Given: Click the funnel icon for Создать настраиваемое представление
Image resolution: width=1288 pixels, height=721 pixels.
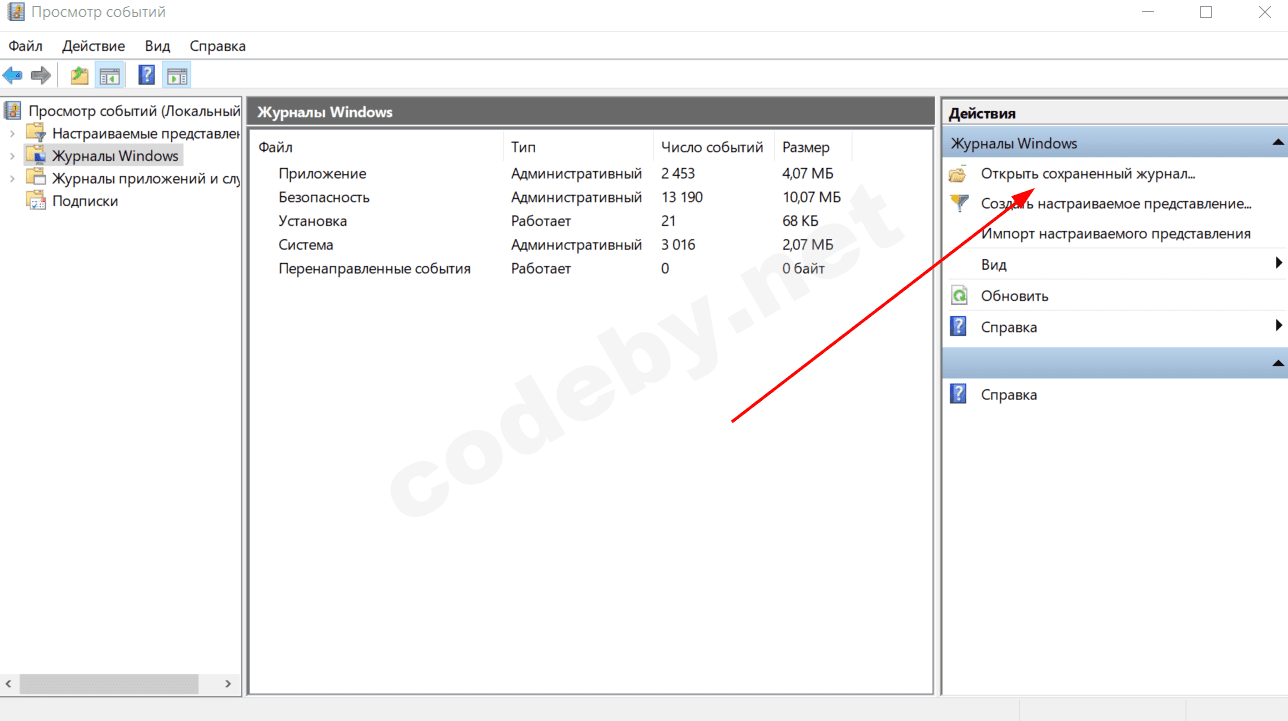Looking at the screenshot, I should (x=959, y=204).
